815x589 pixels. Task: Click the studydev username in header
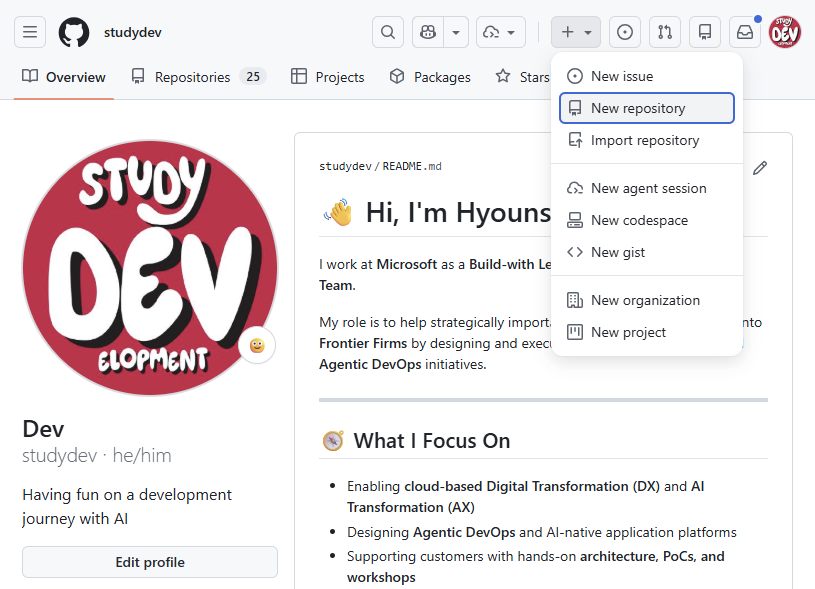(x=133, y=32)
